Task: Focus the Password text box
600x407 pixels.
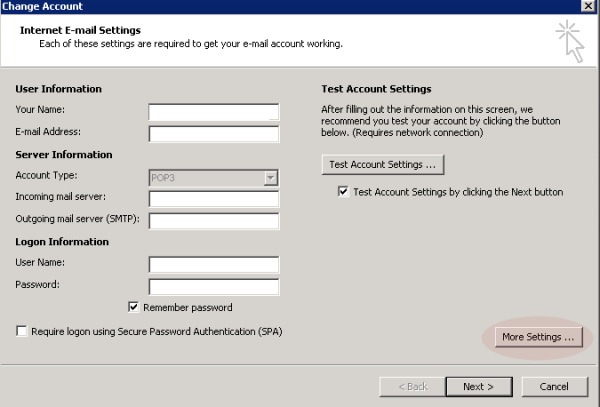Action: (x=214, y=287)
